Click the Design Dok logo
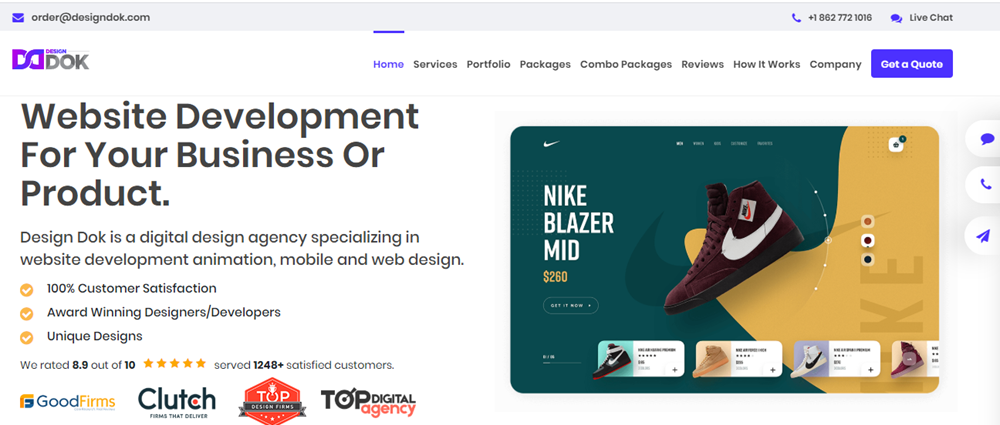The height and width of the screenshot is (425, 1000). (50, 61)
